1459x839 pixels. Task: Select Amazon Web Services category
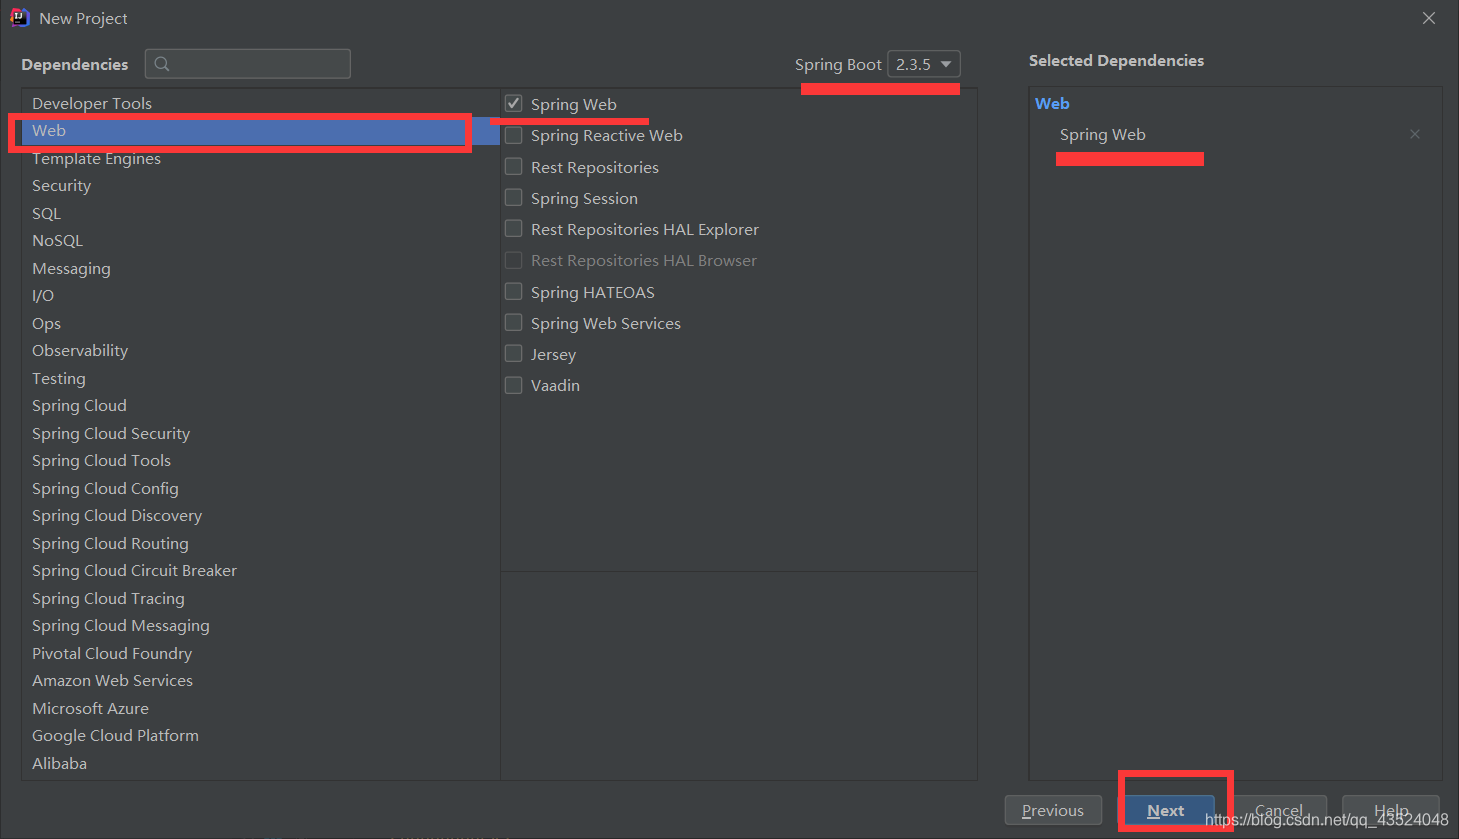tap(261, 681)
